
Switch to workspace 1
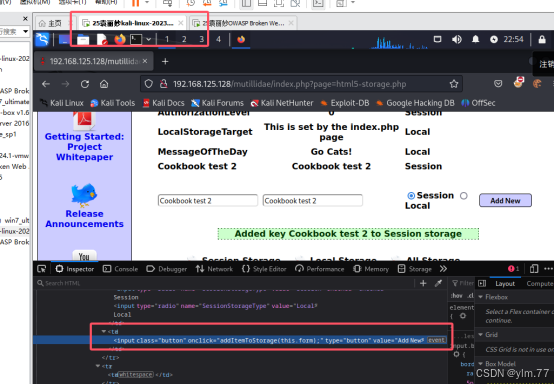(x=167, y=39)
